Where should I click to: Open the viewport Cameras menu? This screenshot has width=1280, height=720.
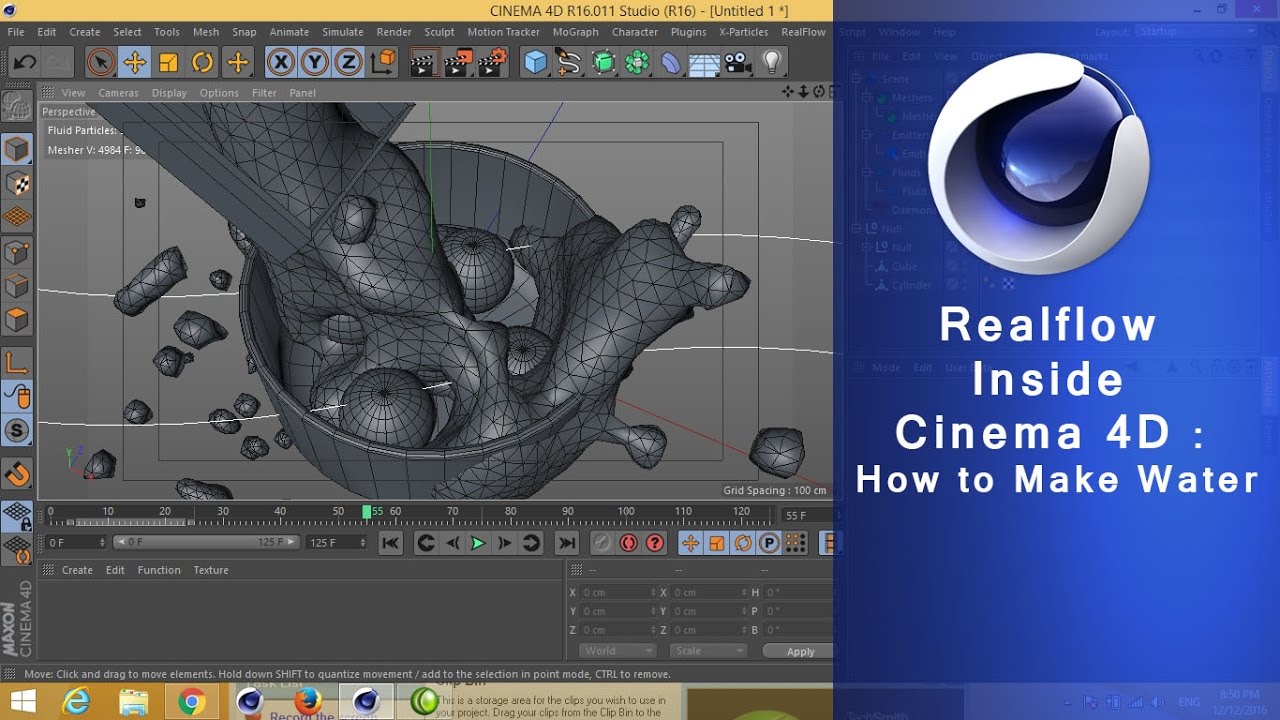click(x=118, y=93)
